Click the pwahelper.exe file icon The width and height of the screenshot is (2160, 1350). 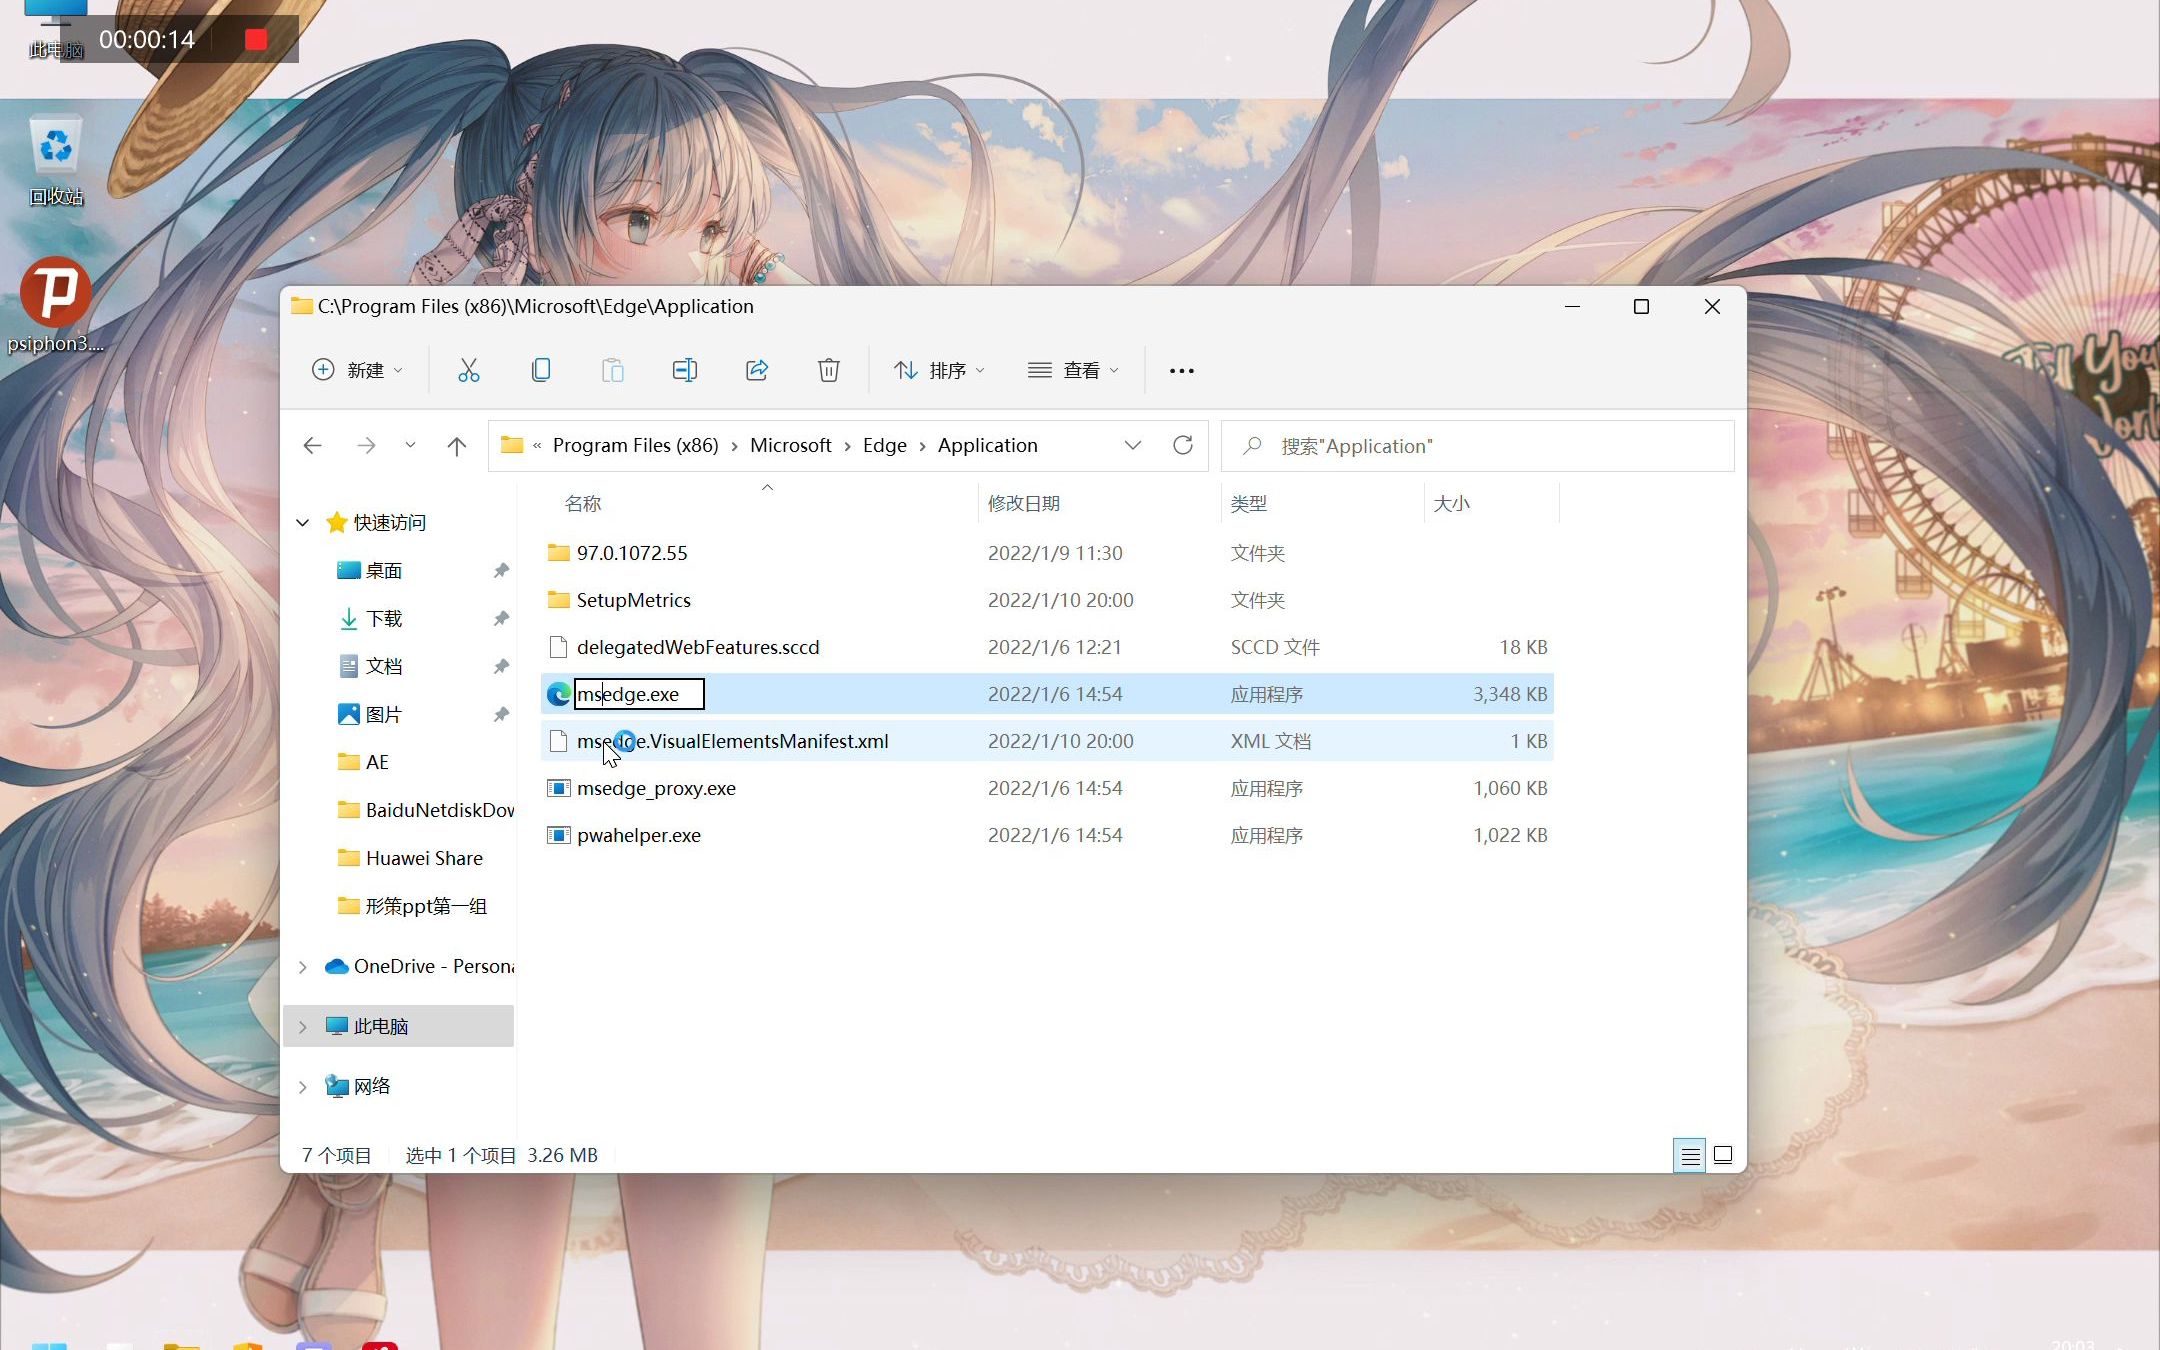click(x=559, y=835)
